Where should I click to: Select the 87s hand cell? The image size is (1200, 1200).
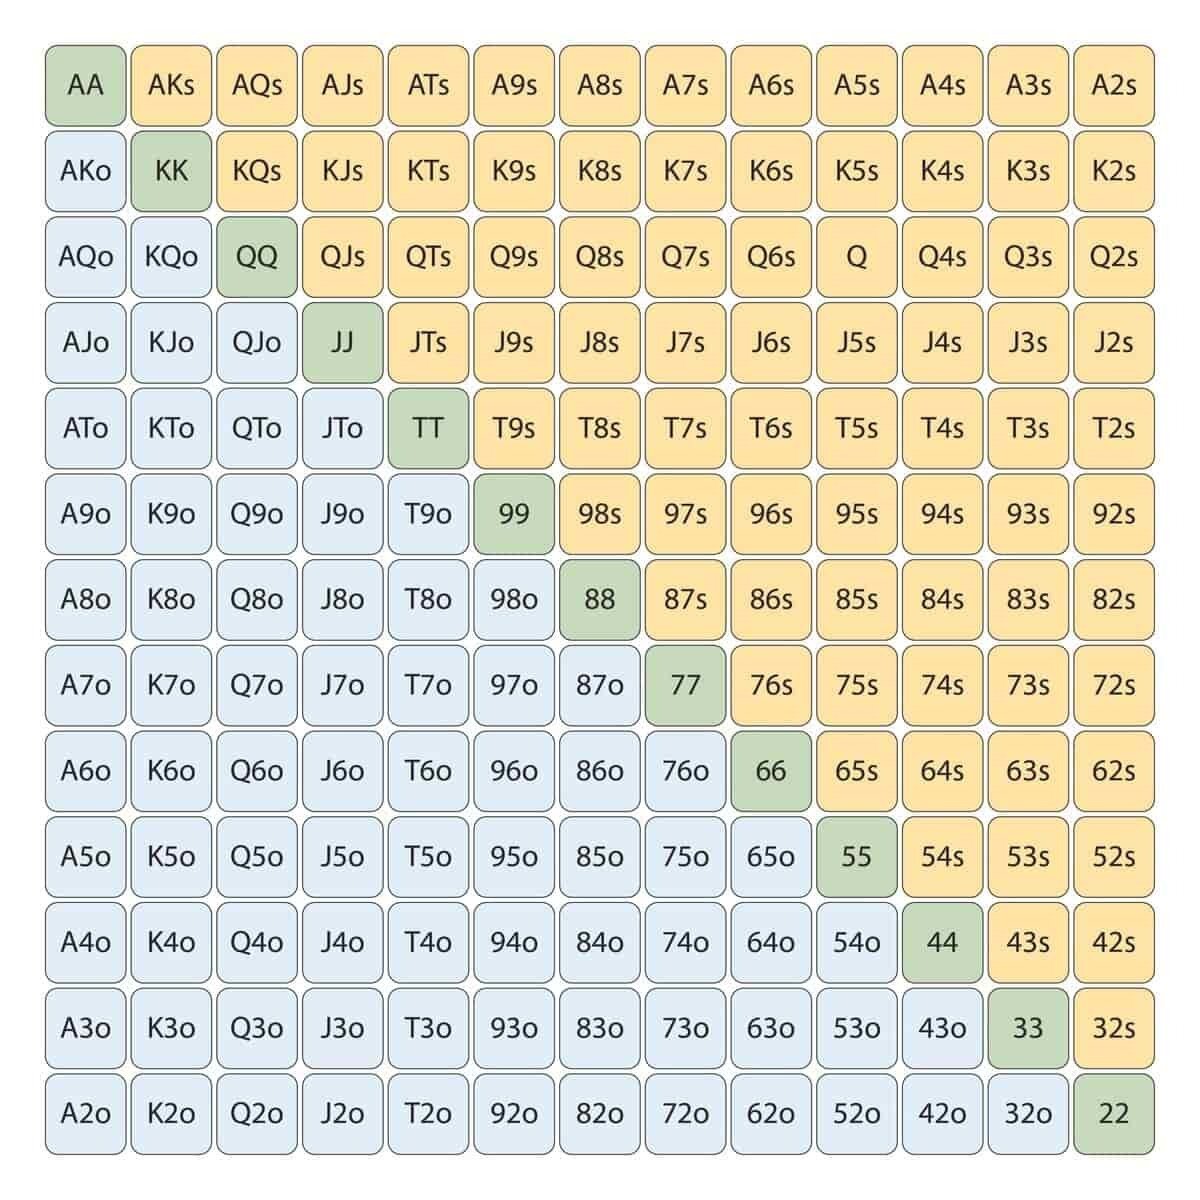tap(685, 599)
